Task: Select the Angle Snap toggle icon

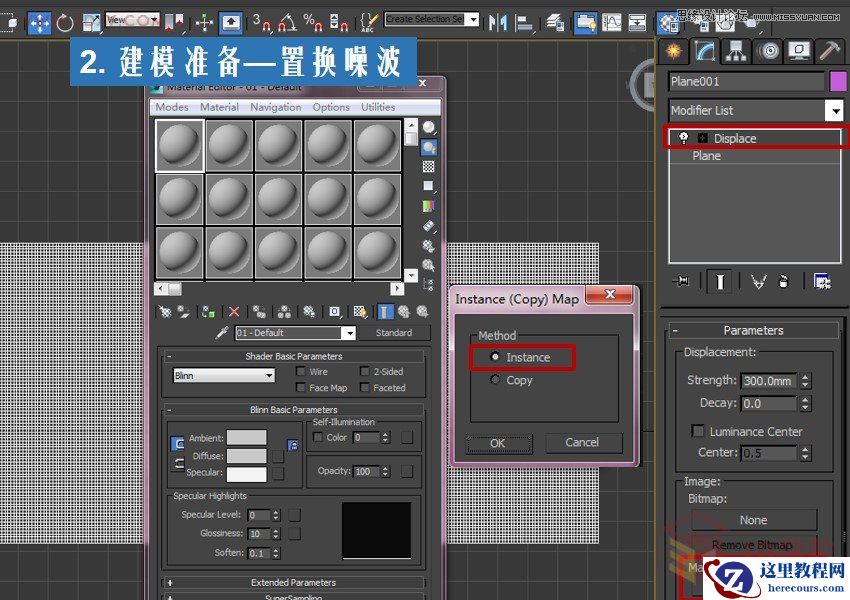Action: tap(288, 17)
